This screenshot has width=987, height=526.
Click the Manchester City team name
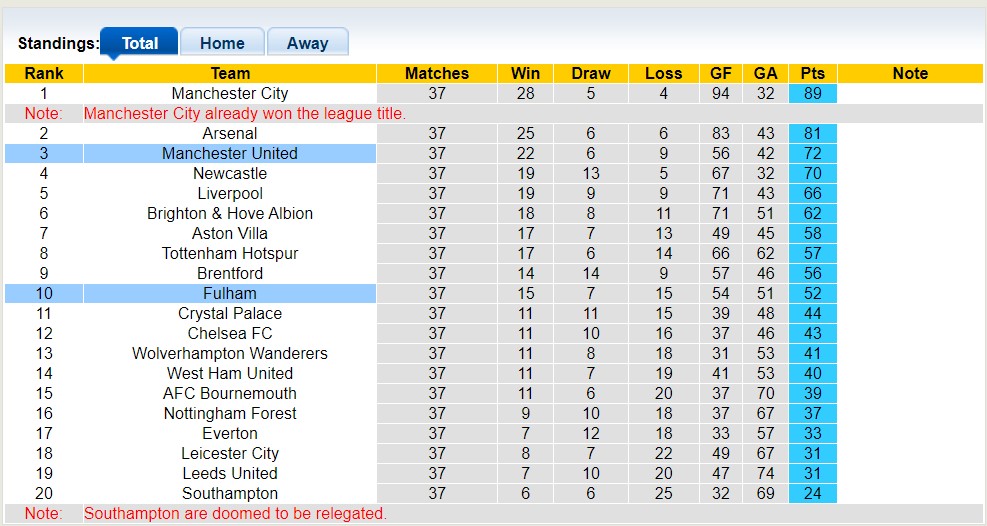click(230, 93)
